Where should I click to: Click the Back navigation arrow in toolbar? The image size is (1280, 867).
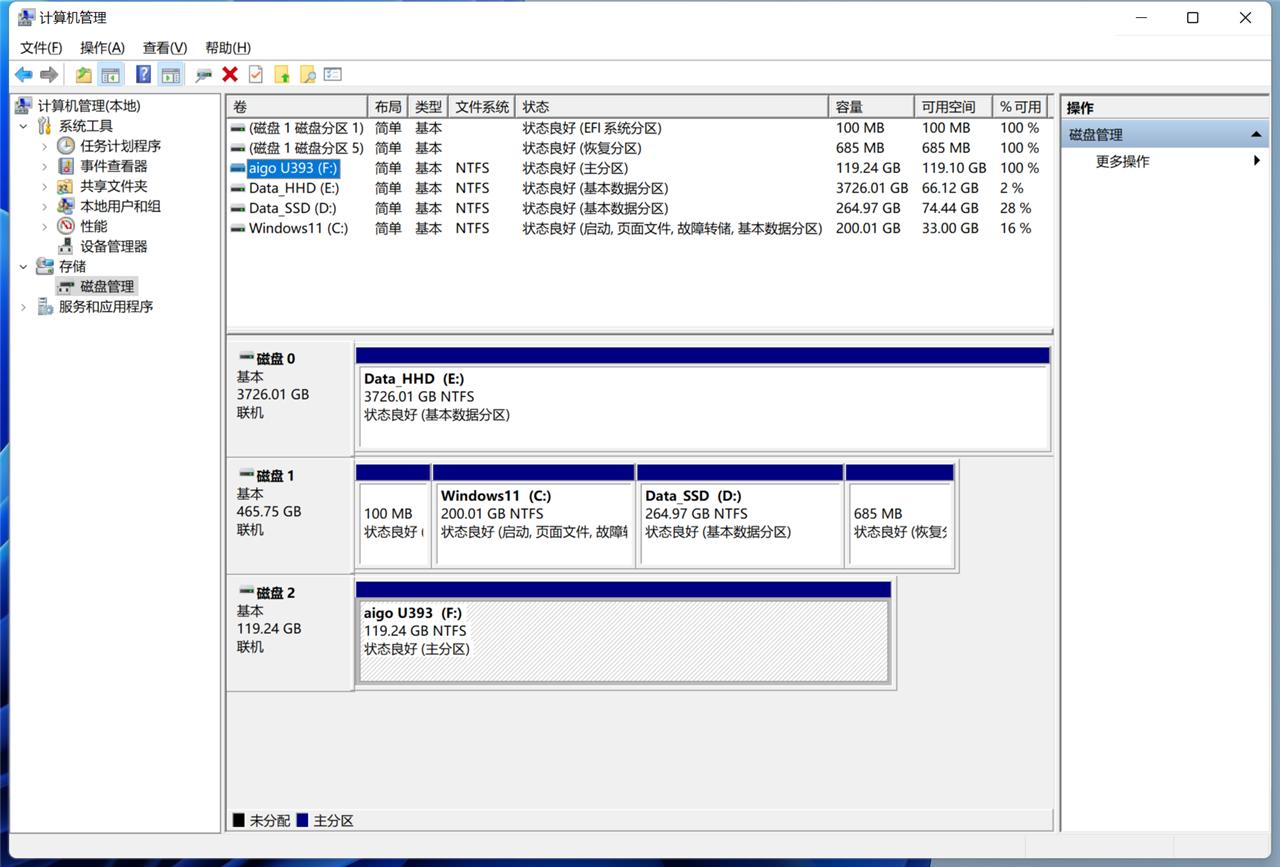pyautogui.click(x=23, y=74)
